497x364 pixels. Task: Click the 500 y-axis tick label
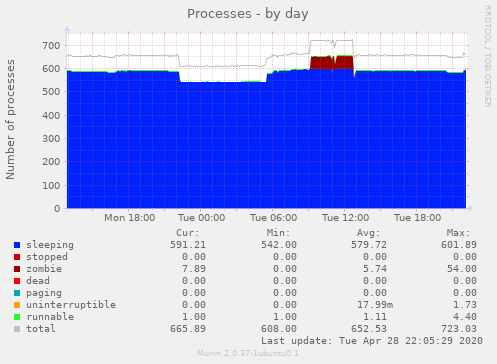tap(51, 92)
